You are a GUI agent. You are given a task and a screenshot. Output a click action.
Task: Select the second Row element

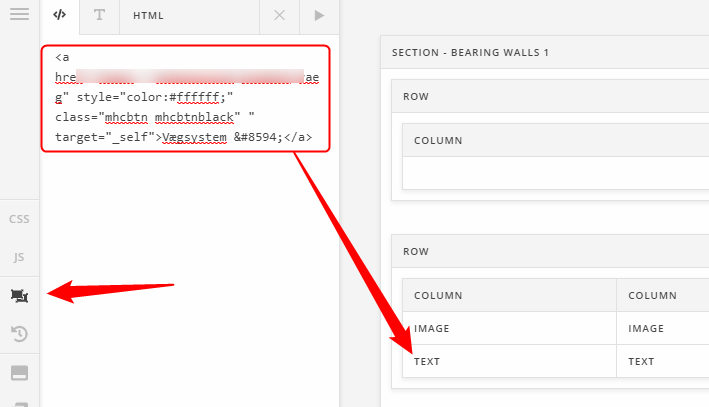pos(417,252)
